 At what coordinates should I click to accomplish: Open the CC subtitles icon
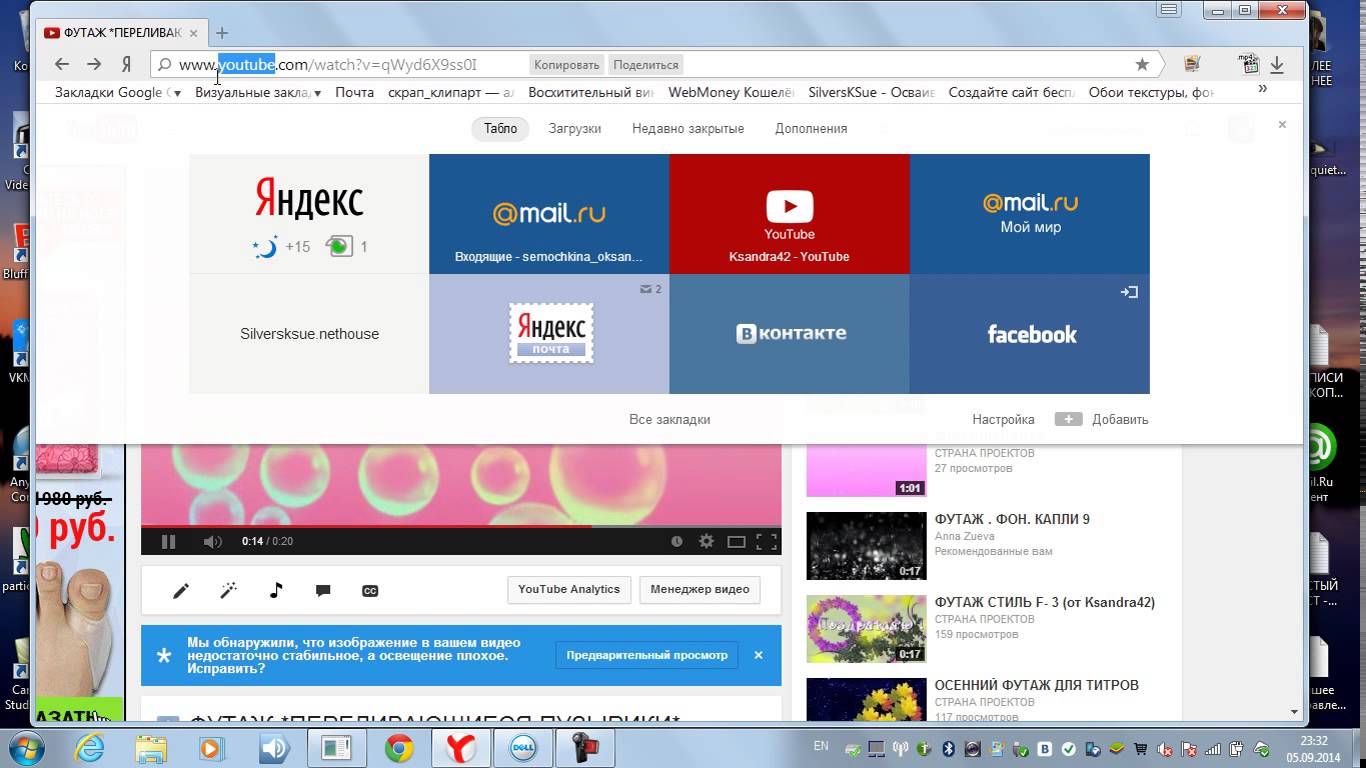pos(370,591)
